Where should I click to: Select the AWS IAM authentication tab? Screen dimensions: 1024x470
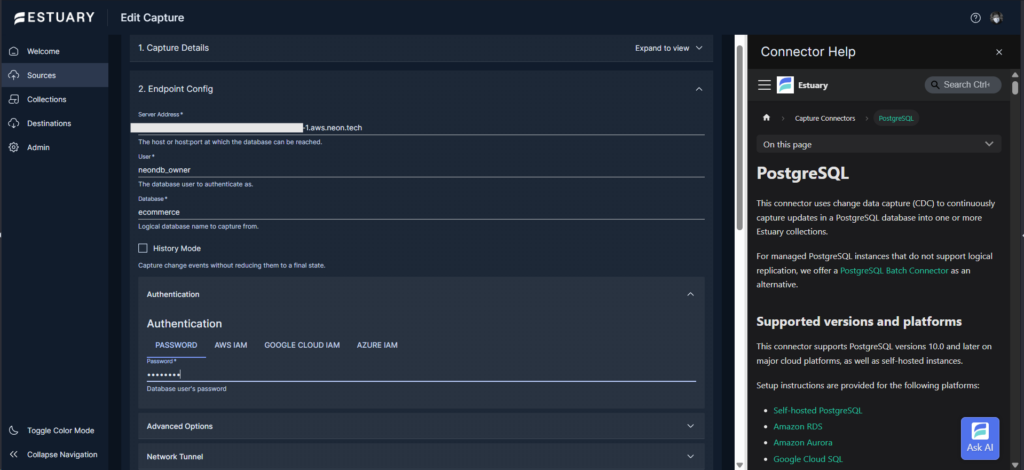coord(231,345)
